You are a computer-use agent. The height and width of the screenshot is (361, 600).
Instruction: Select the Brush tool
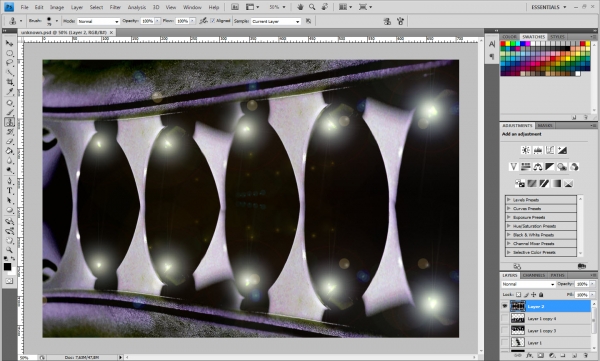(9, 113)
